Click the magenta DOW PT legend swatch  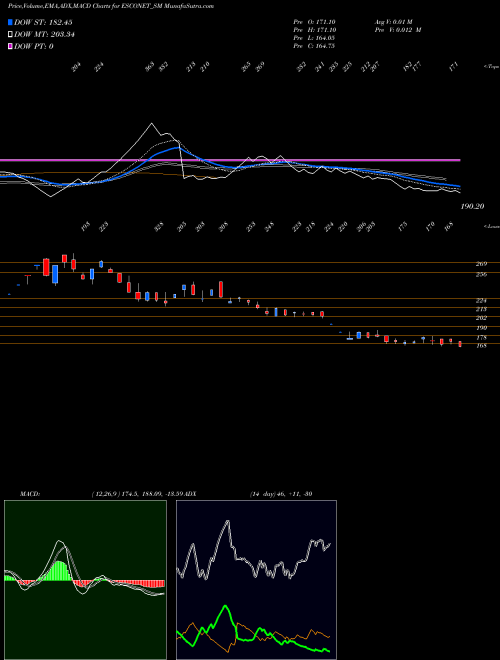pos(10,46)
